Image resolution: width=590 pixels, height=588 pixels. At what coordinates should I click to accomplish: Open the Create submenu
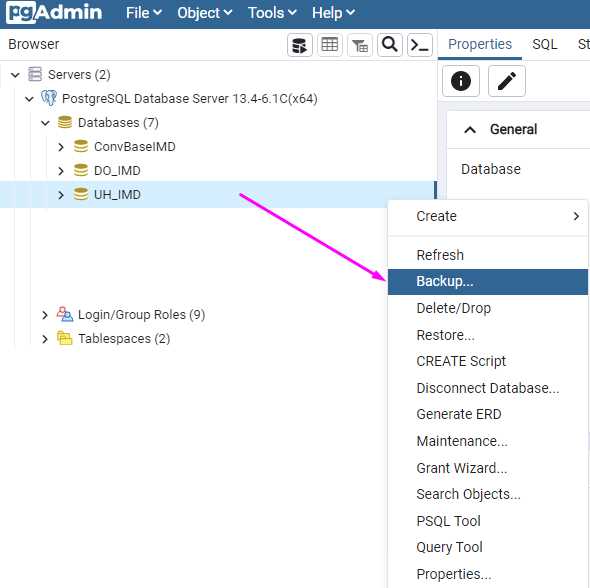[488, 216]
